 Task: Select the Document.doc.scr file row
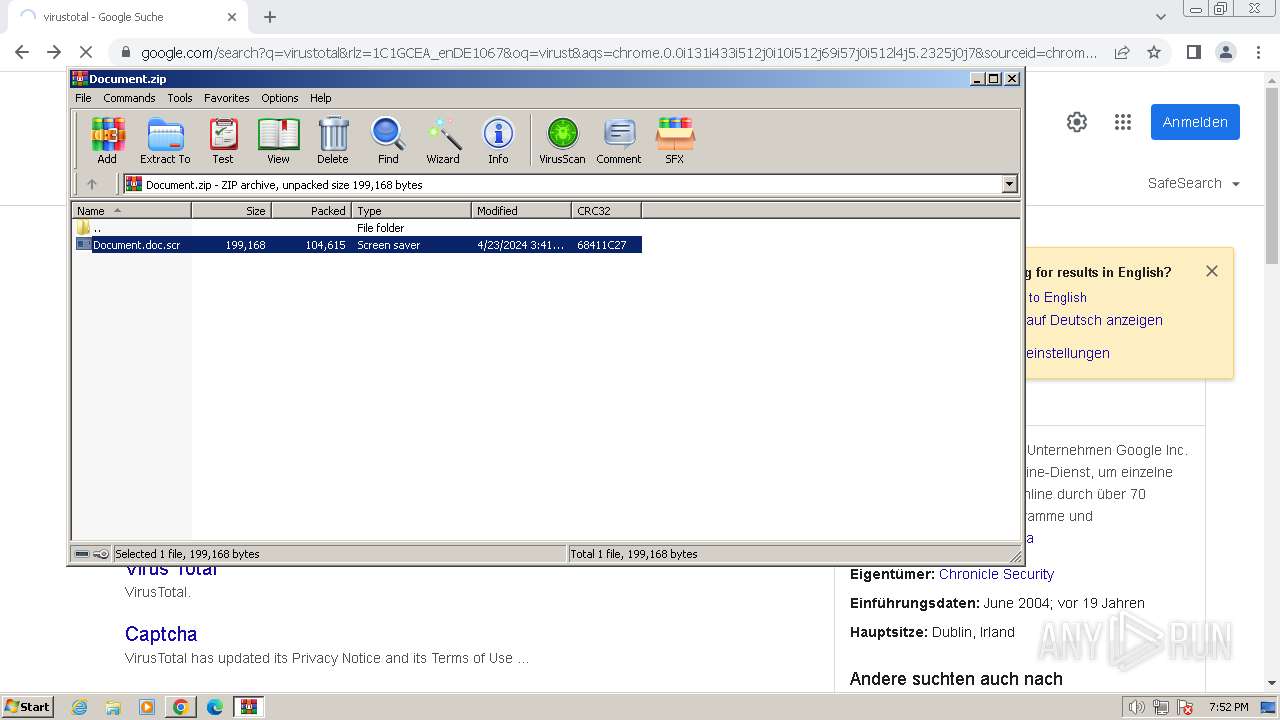358,245
